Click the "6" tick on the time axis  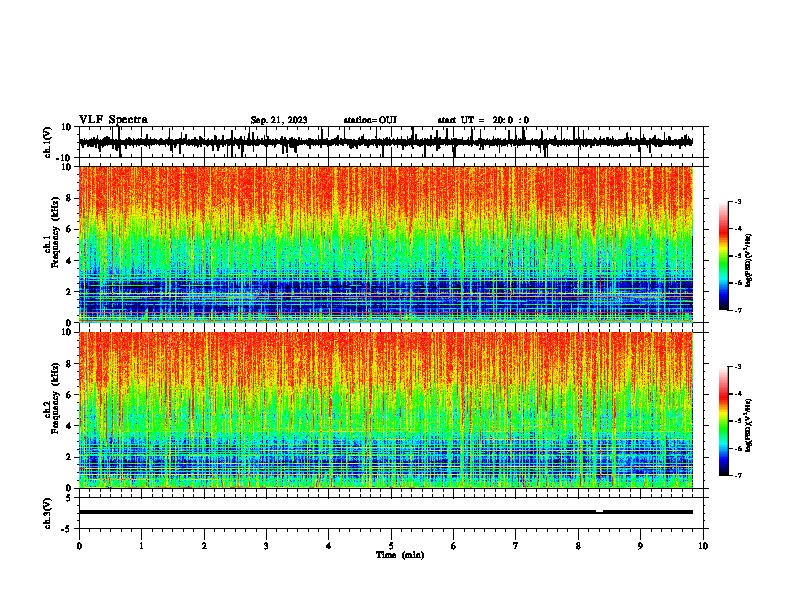coord(454,546)
